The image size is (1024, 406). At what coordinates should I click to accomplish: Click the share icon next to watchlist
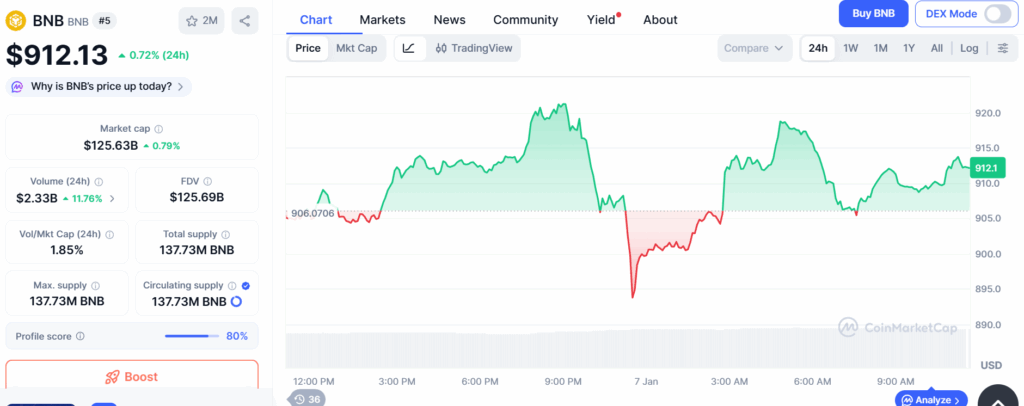[245, 20]
